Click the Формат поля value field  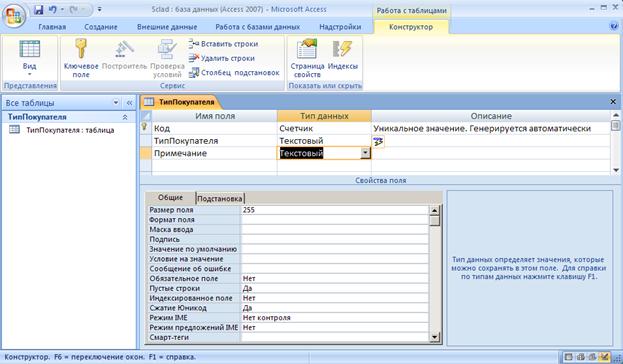(x=335, y=220)
